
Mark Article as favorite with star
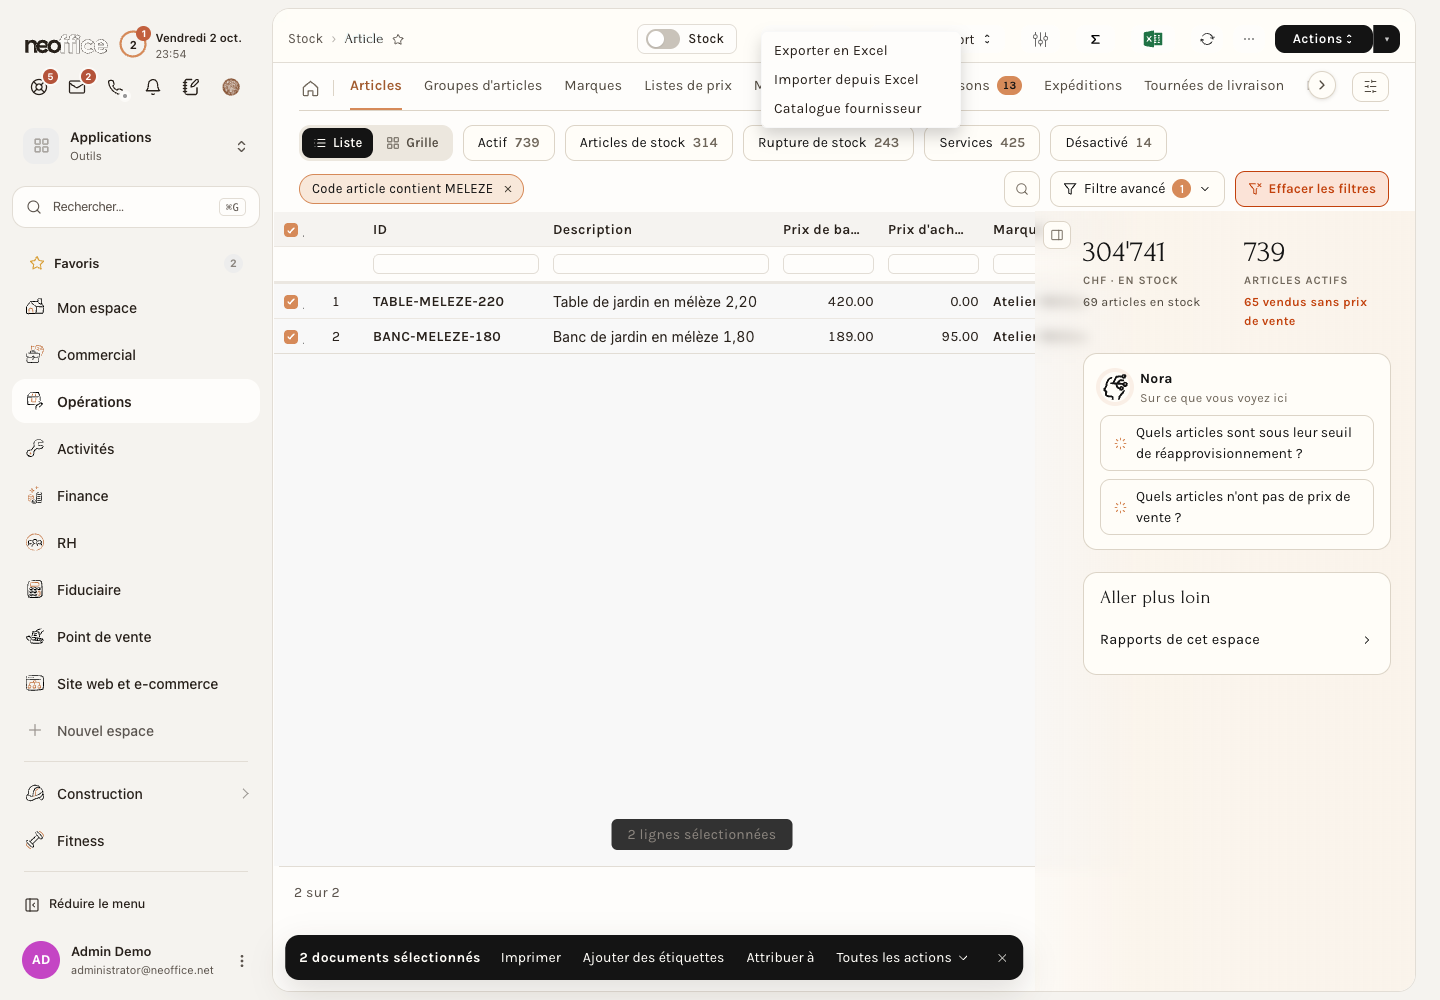click(x=398, y=39)
